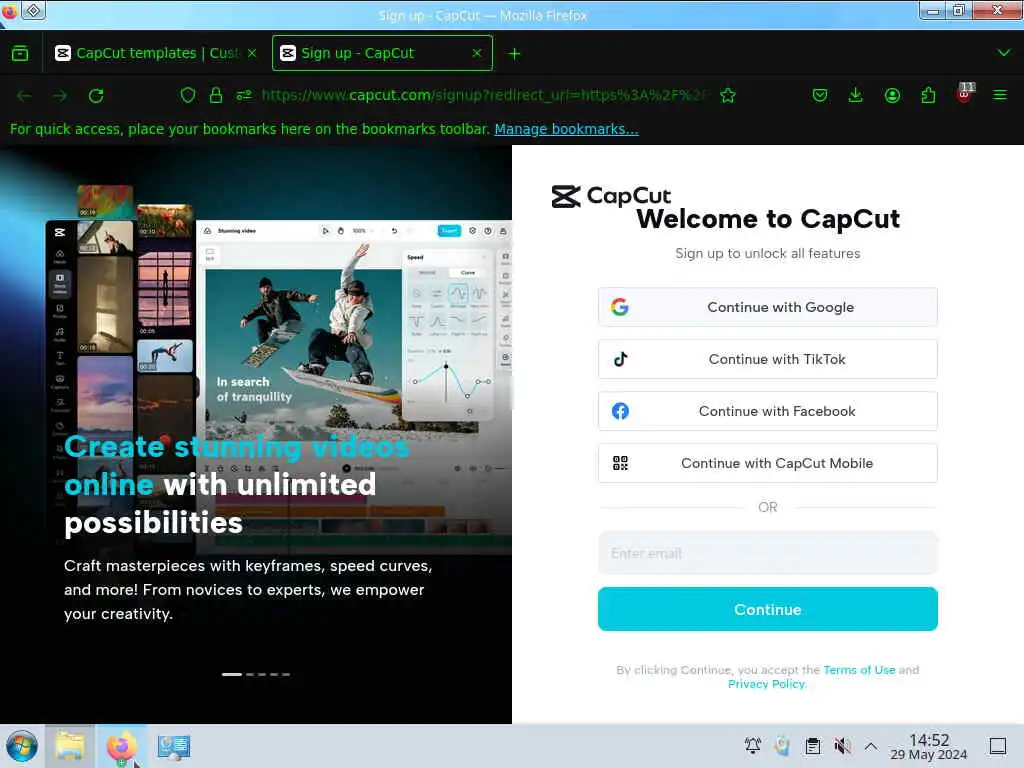Click the Windows-style Start button
Image resolution: width=1024 pixels, height=768 pixels.
pos(22,746)
